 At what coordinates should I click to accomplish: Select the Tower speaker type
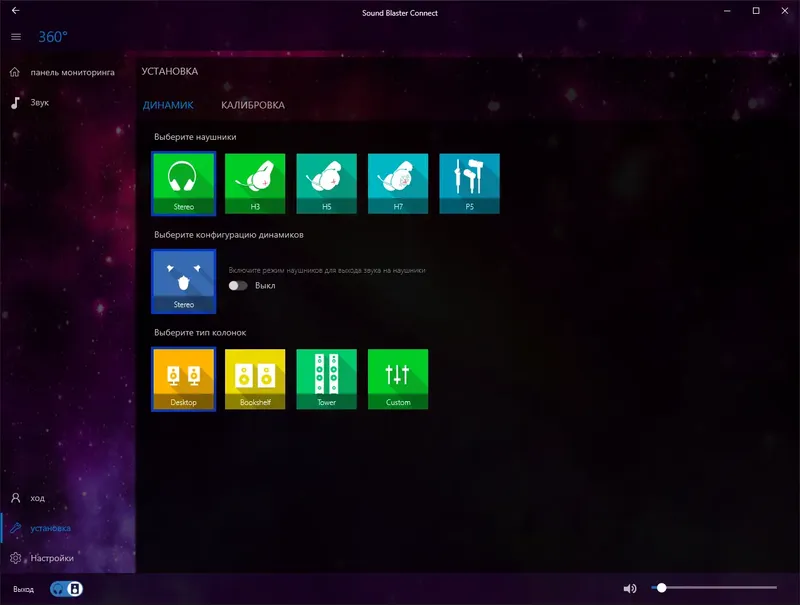pos(327,378)
